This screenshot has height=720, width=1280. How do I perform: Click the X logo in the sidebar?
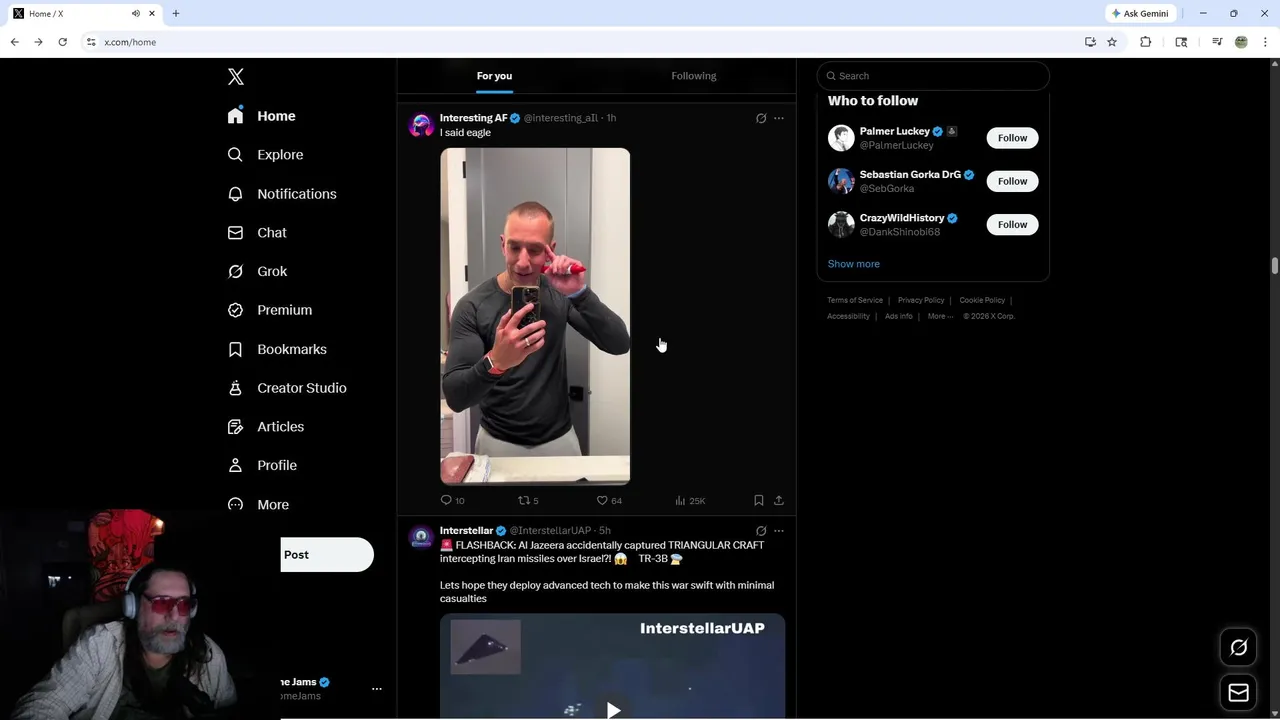pyautogui.click(x=235, y=77)
